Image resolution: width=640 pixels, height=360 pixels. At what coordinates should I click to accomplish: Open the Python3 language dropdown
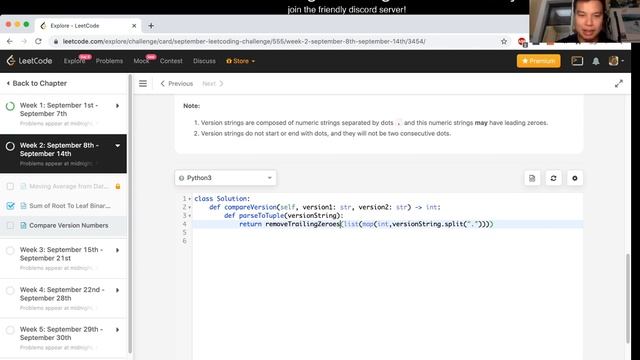coord(225,178)
